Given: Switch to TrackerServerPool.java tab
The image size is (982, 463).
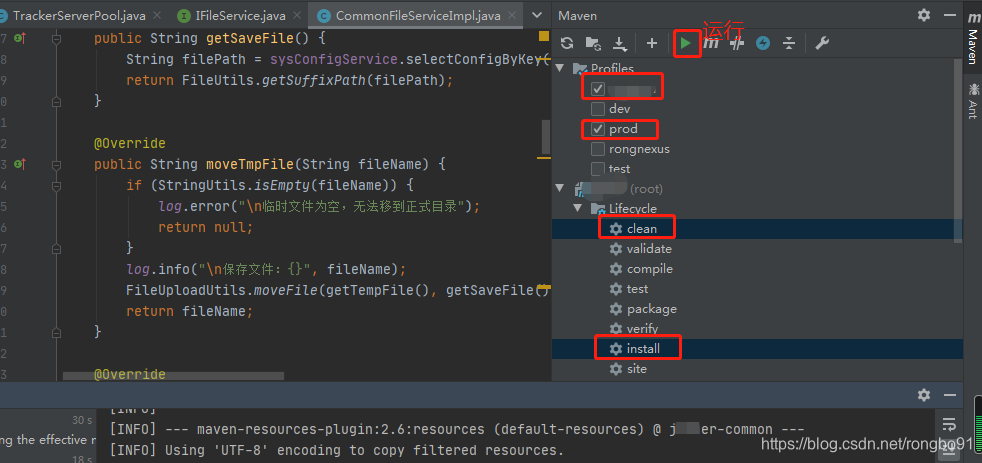Looking at the screenshot, I should [x=79, y=16].
